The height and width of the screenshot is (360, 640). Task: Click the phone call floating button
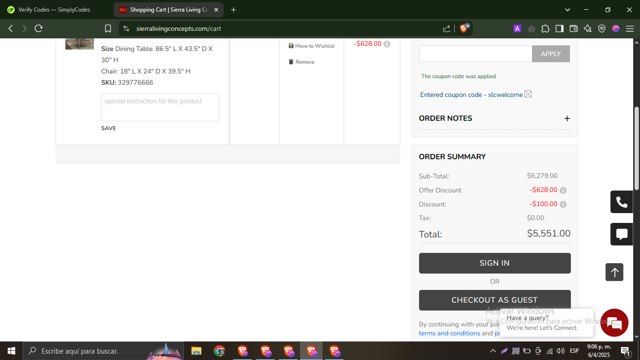click(621, 202)
